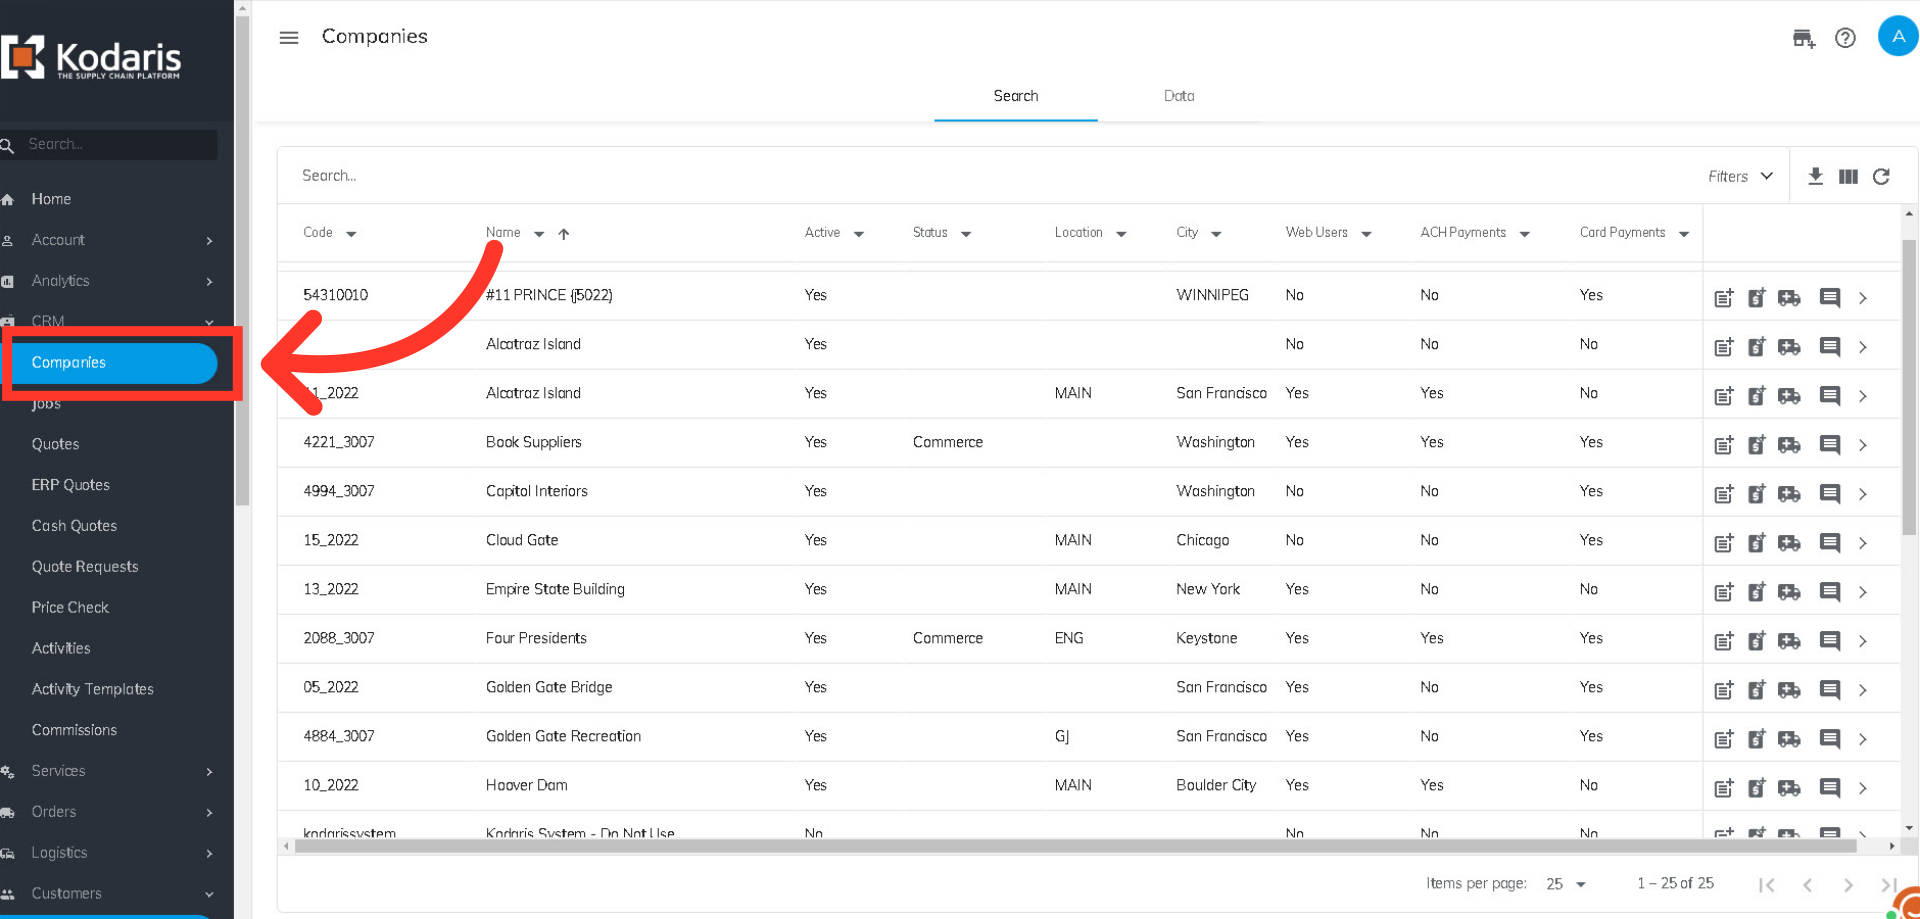1920x919 pixels.
Task: Expand the Account sidebar section
Action: [x=108, y=240]
